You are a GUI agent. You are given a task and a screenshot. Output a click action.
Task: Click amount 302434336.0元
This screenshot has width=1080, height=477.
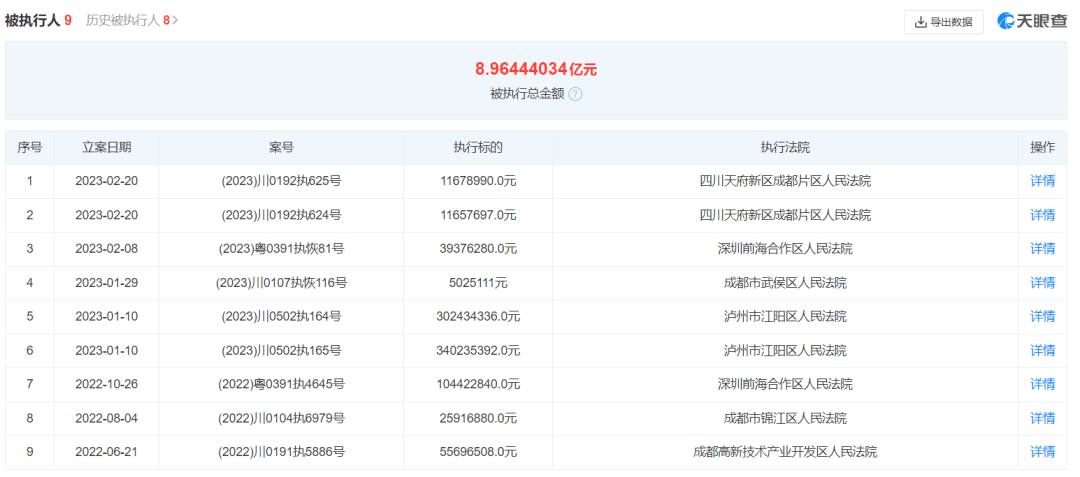point(478,317)
